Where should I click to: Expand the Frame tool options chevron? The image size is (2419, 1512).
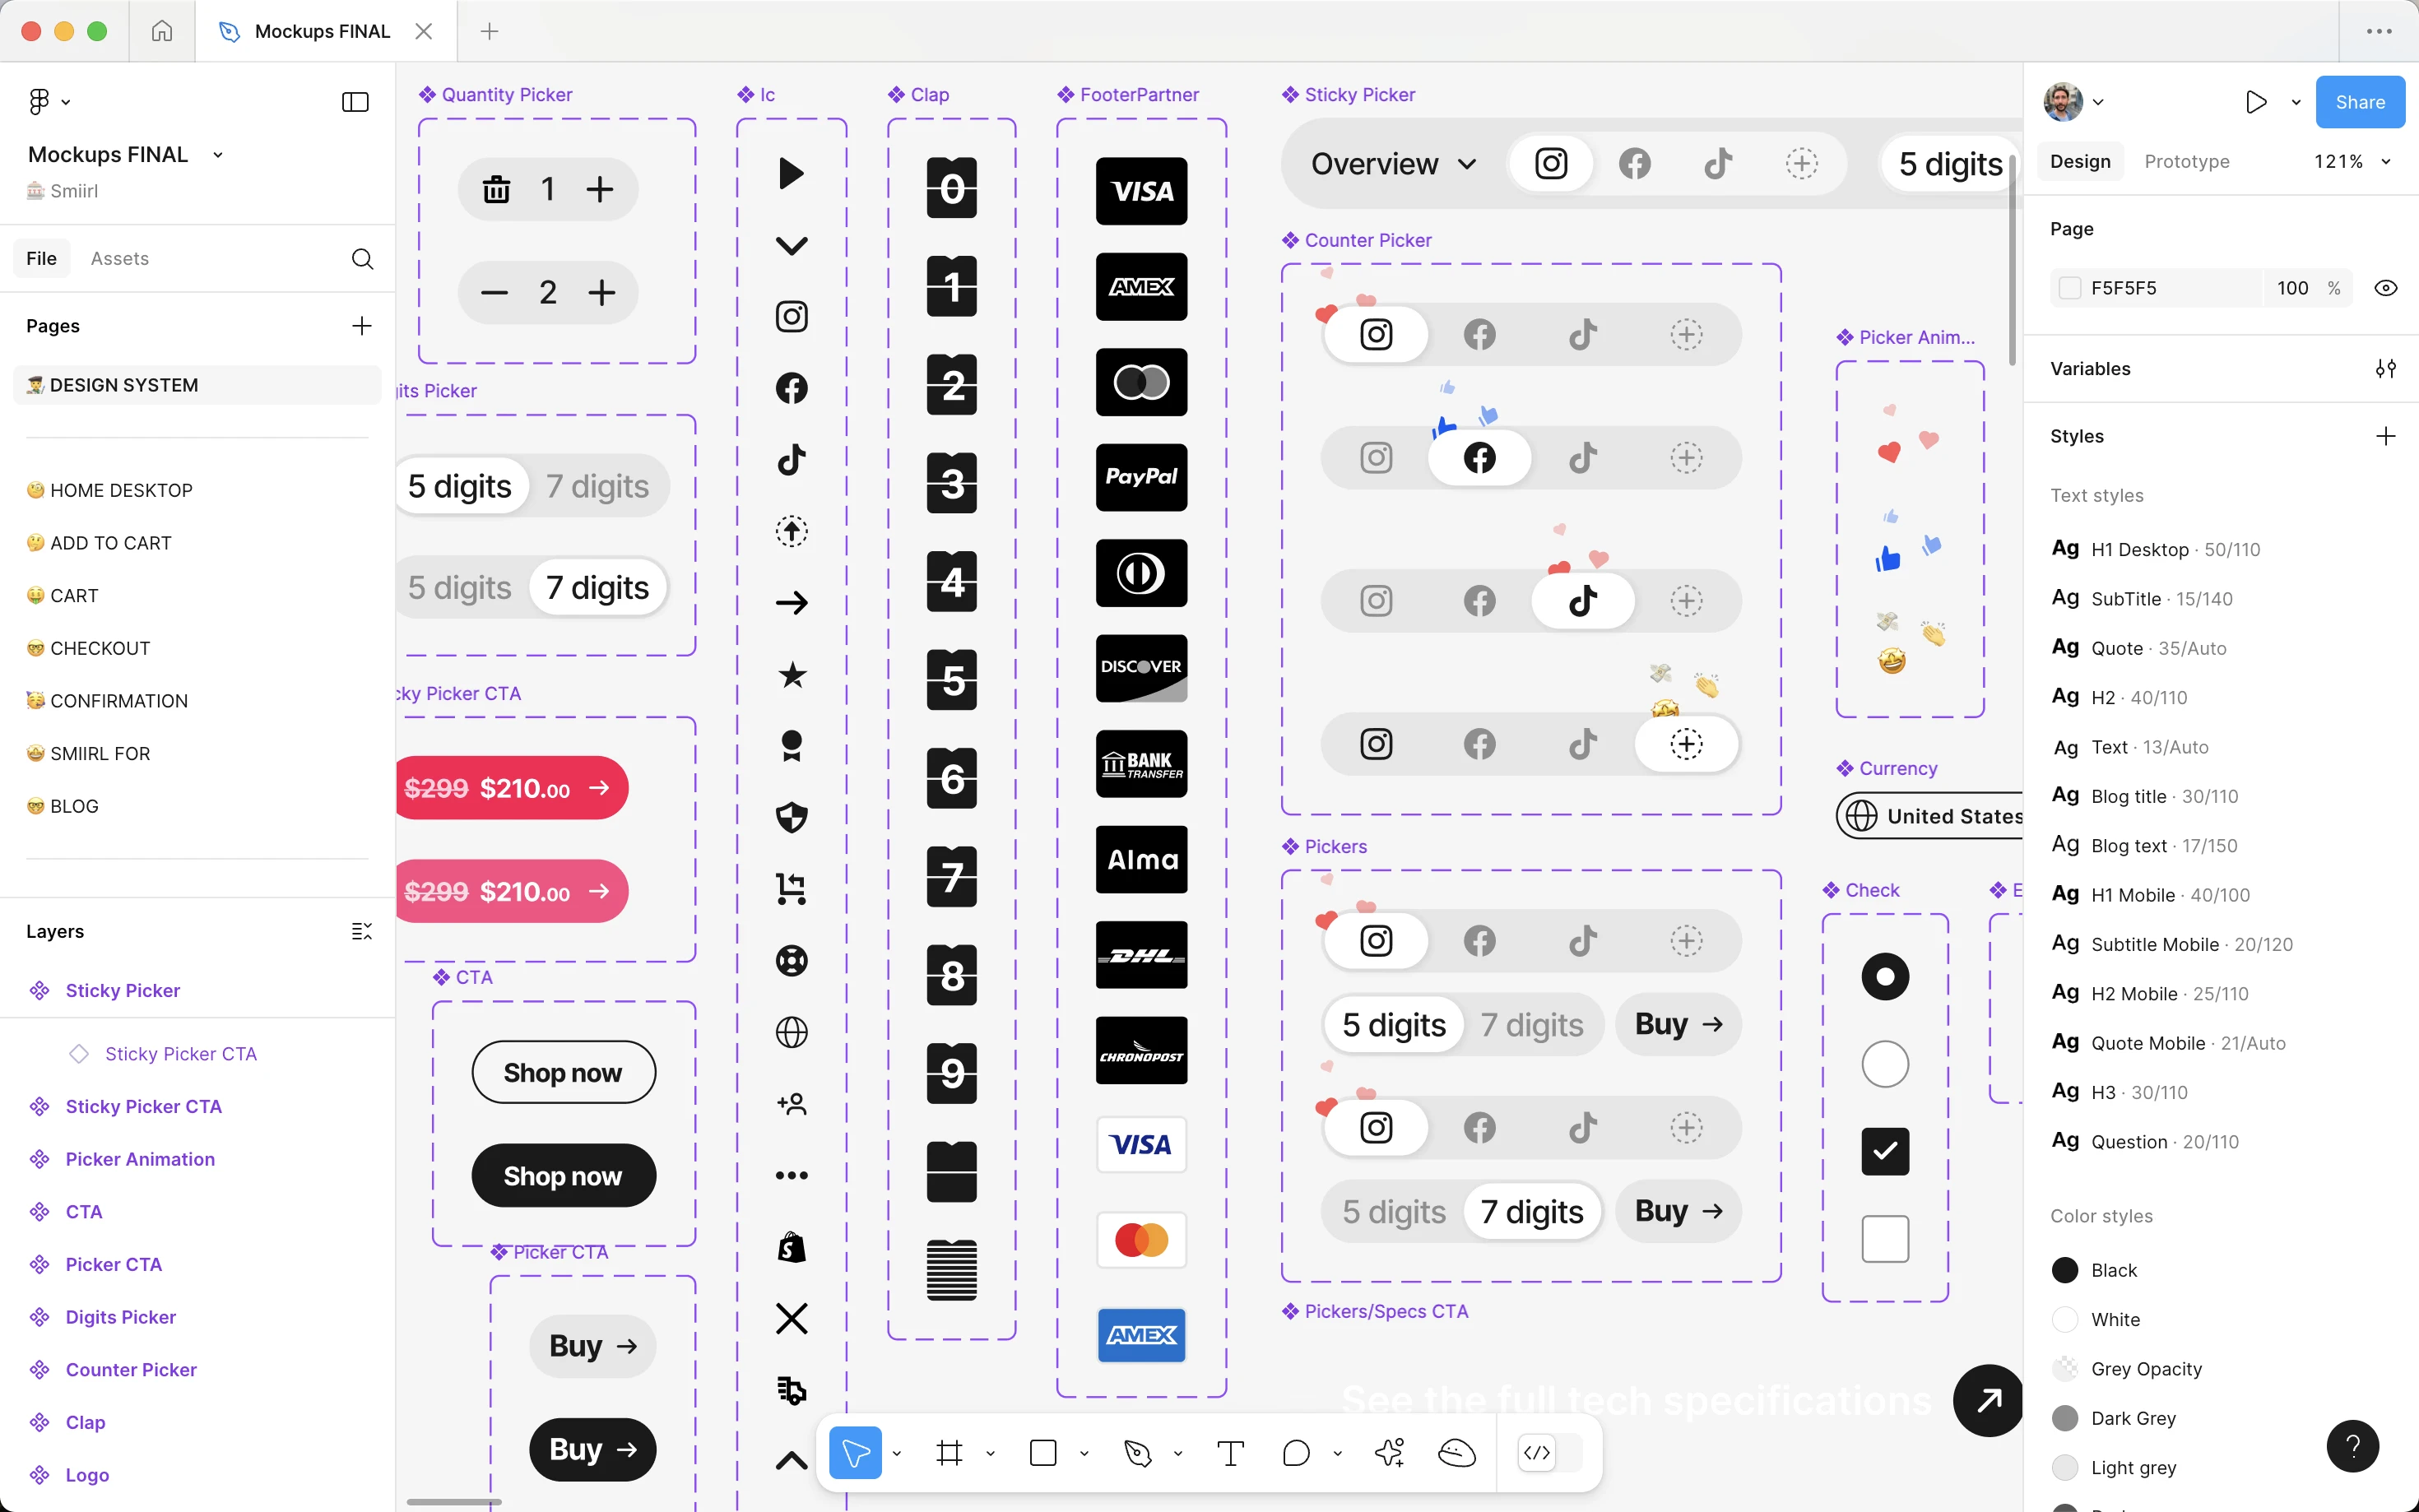990,1453
